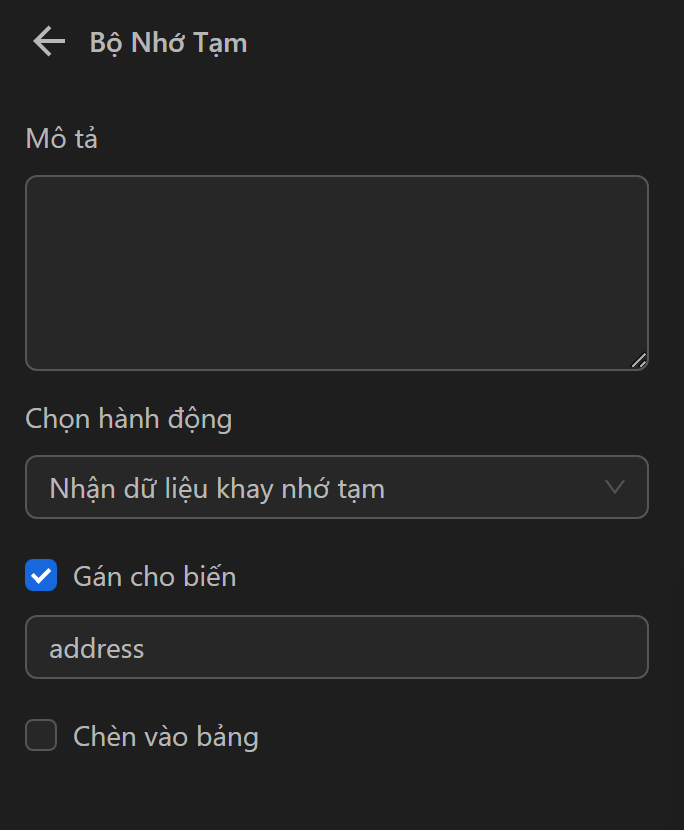Viewport: 684px width, 830px height.
Task: Click the empty checkbox beside Chèn vào bảng
Action: (40, 736)
